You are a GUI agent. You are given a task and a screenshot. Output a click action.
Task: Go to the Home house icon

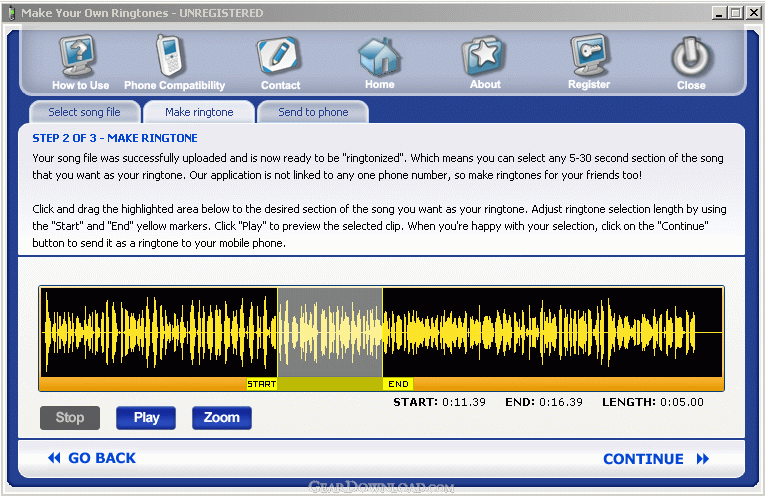(x=380, y=56)
